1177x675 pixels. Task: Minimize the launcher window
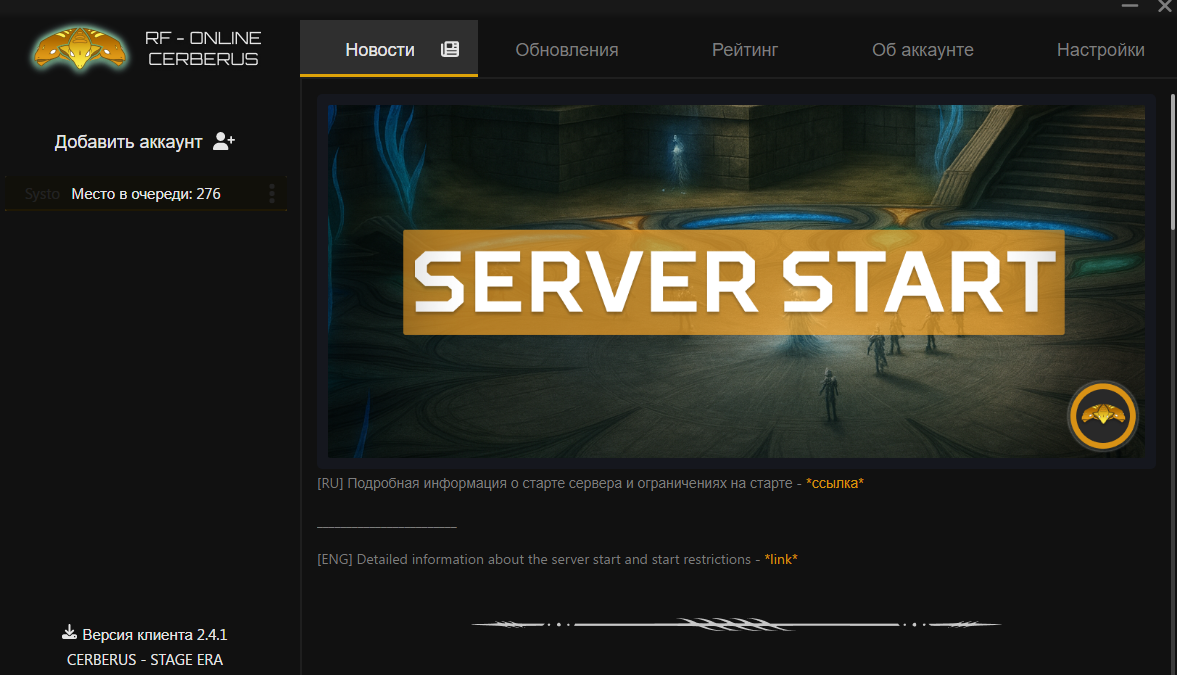[1129, 6]
